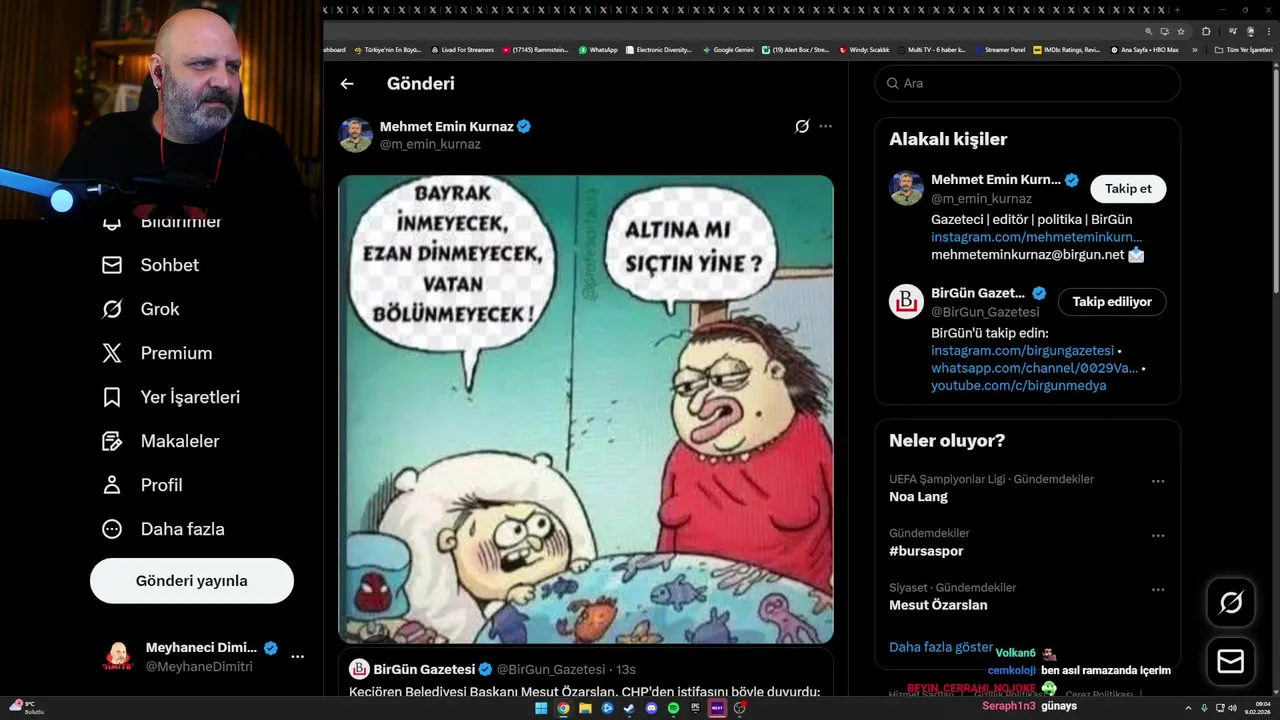Image resolution: width=1280 pixels, height=720 pixels.
Task: Open the Windows Start button
Action: [541, 708]
